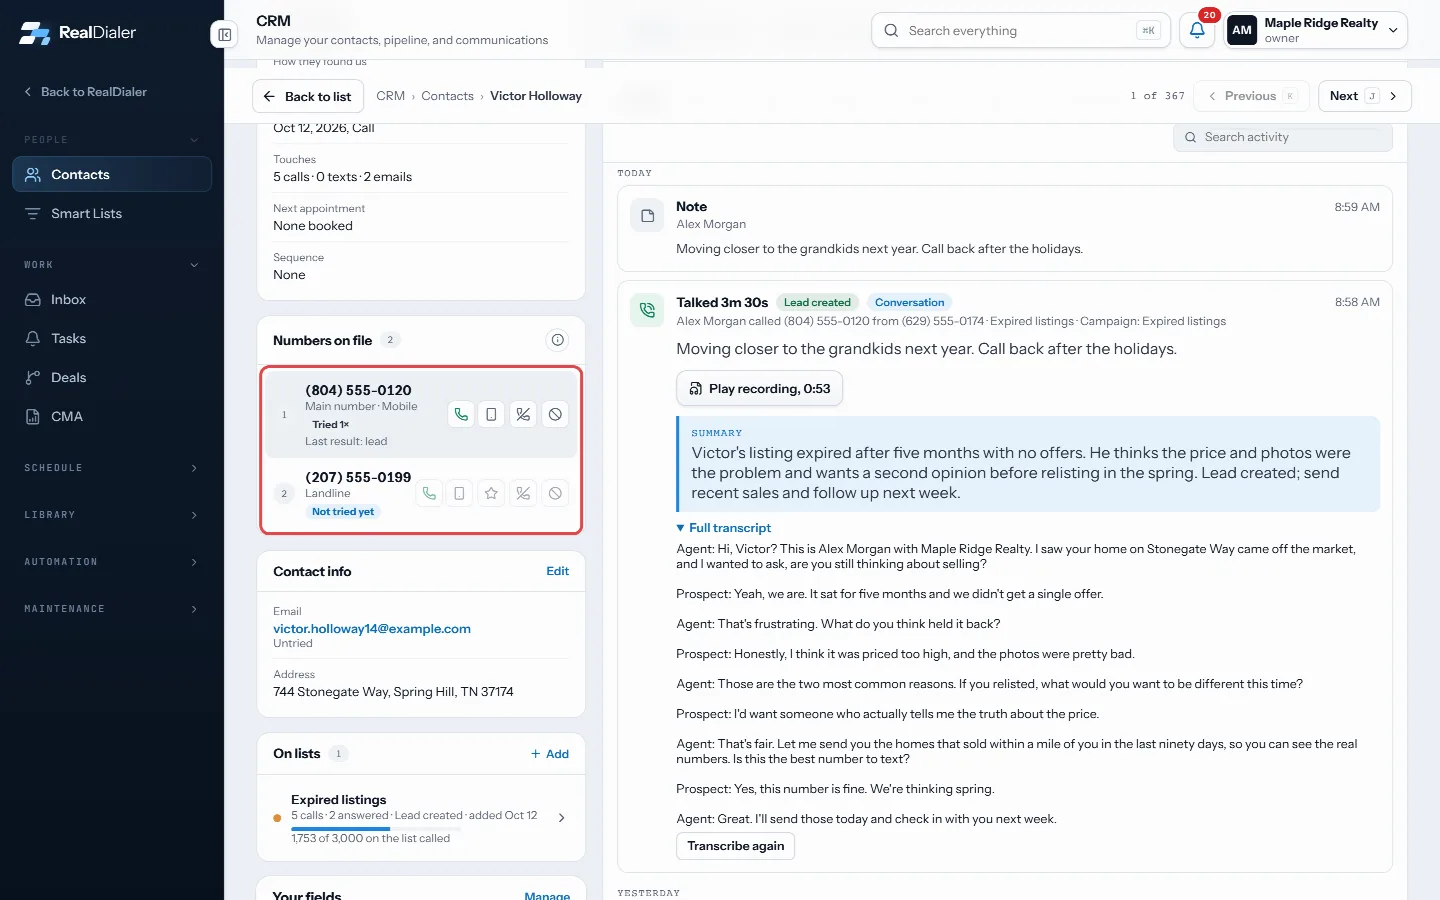Click the Back to list button

click(308, 97)
